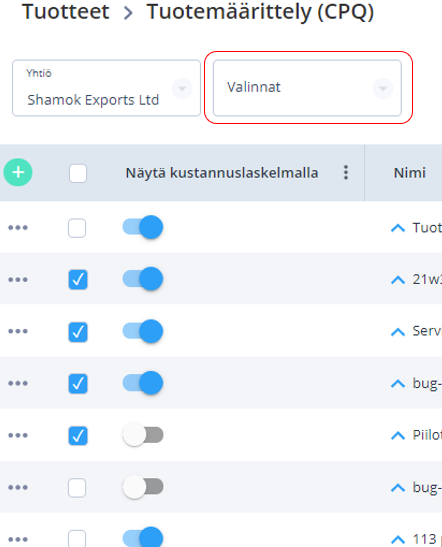Click Tuotemäärittely (CPQ) breadcrumb title
Viewport: 442px width, 547px height.
pyautogui.click(x=260, y=12)
